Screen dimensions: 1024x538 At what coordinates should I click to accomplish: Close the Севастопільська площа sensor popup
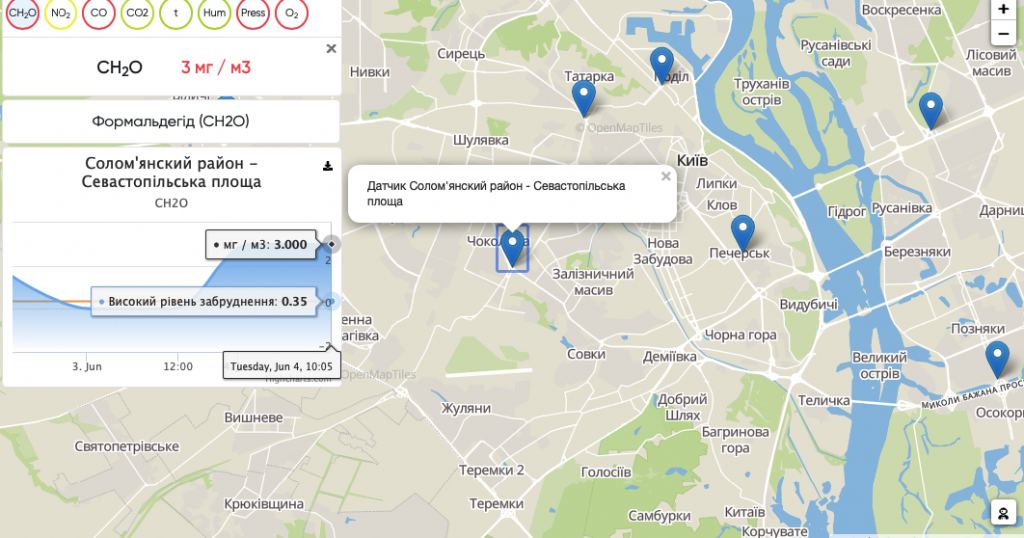click(x=665, y=177)
